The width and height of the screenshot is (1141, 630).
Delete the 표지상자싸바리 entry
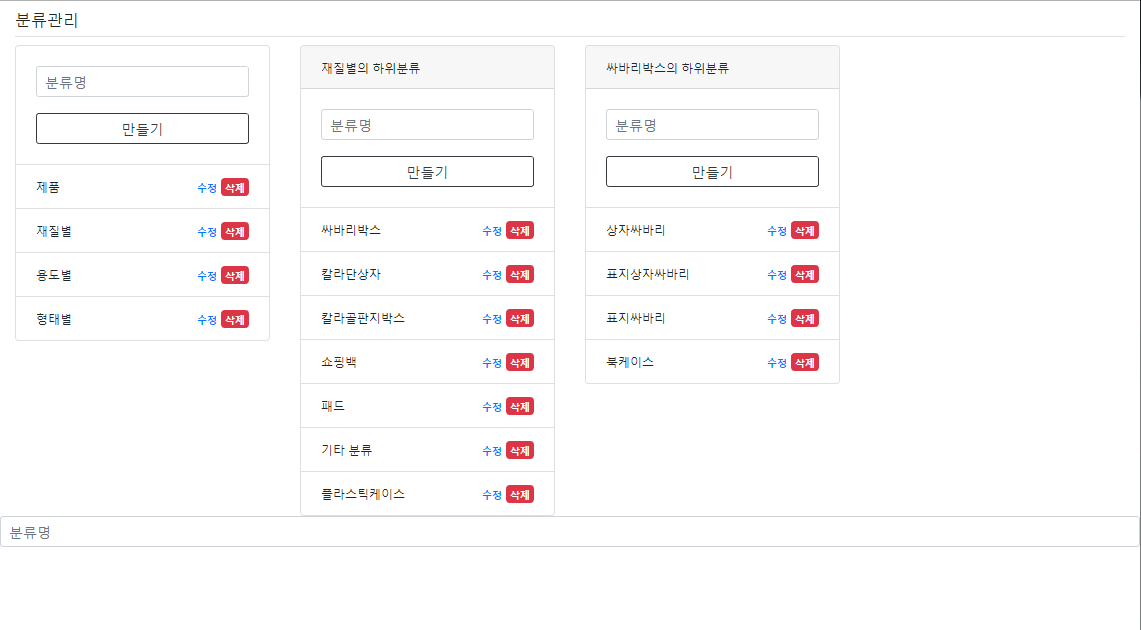(x=805, y=275)
